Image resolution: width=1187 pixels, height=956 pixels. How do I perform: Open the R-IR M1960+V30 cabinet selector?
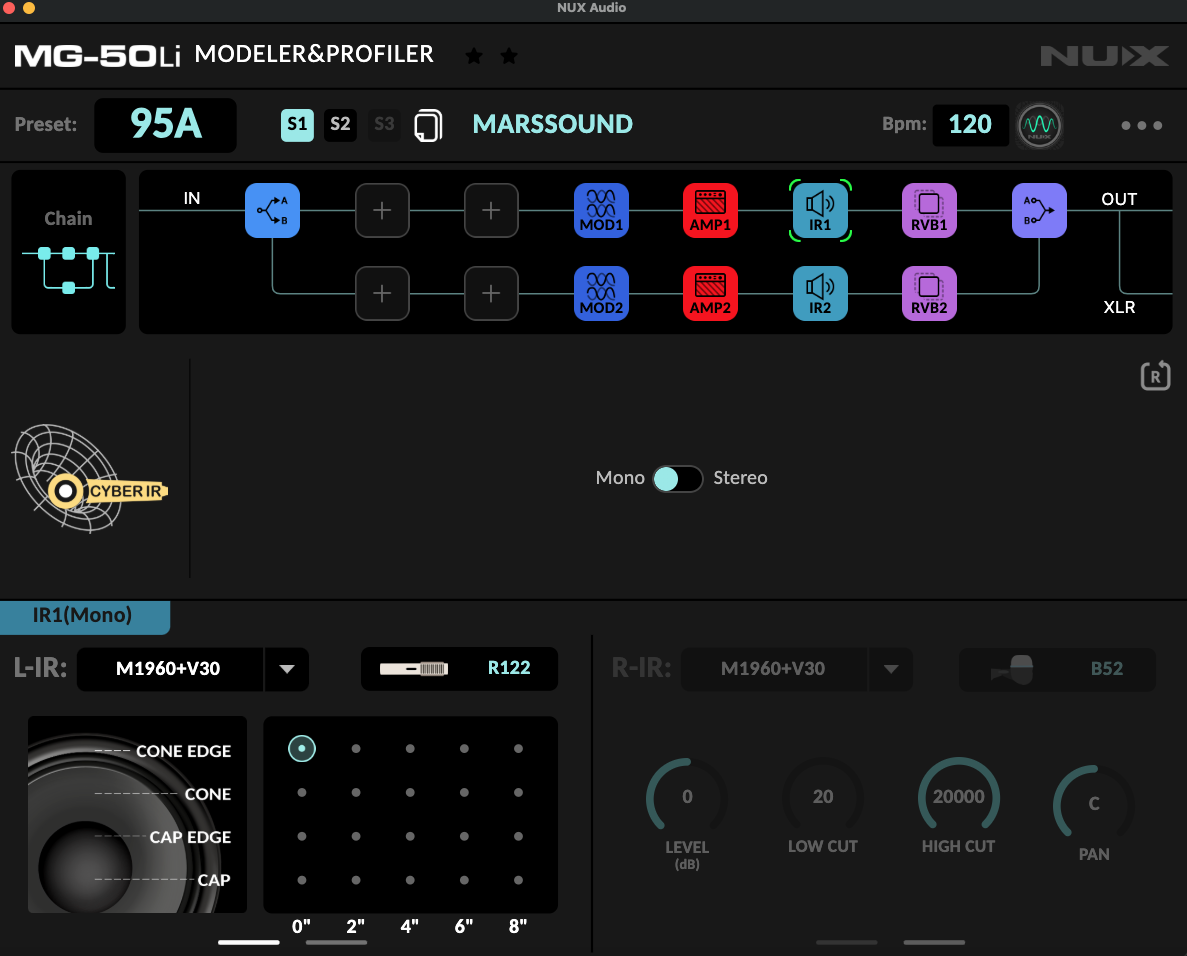774,669
